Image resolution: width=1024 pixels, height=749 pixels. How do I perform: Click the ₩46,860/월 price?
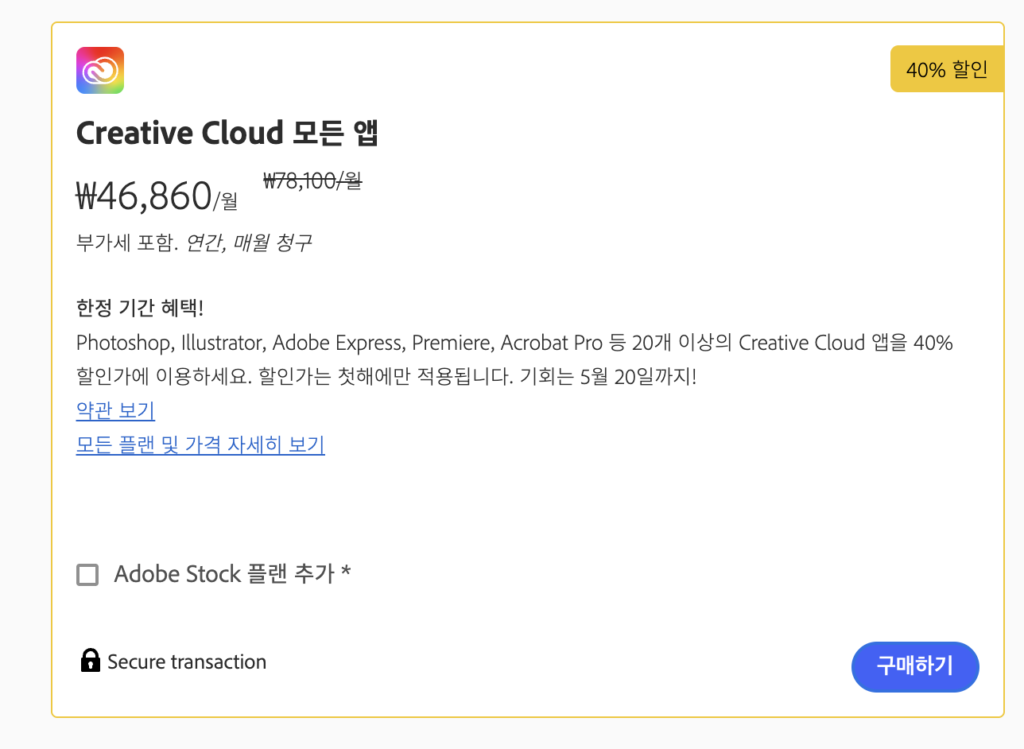[157, 195]
